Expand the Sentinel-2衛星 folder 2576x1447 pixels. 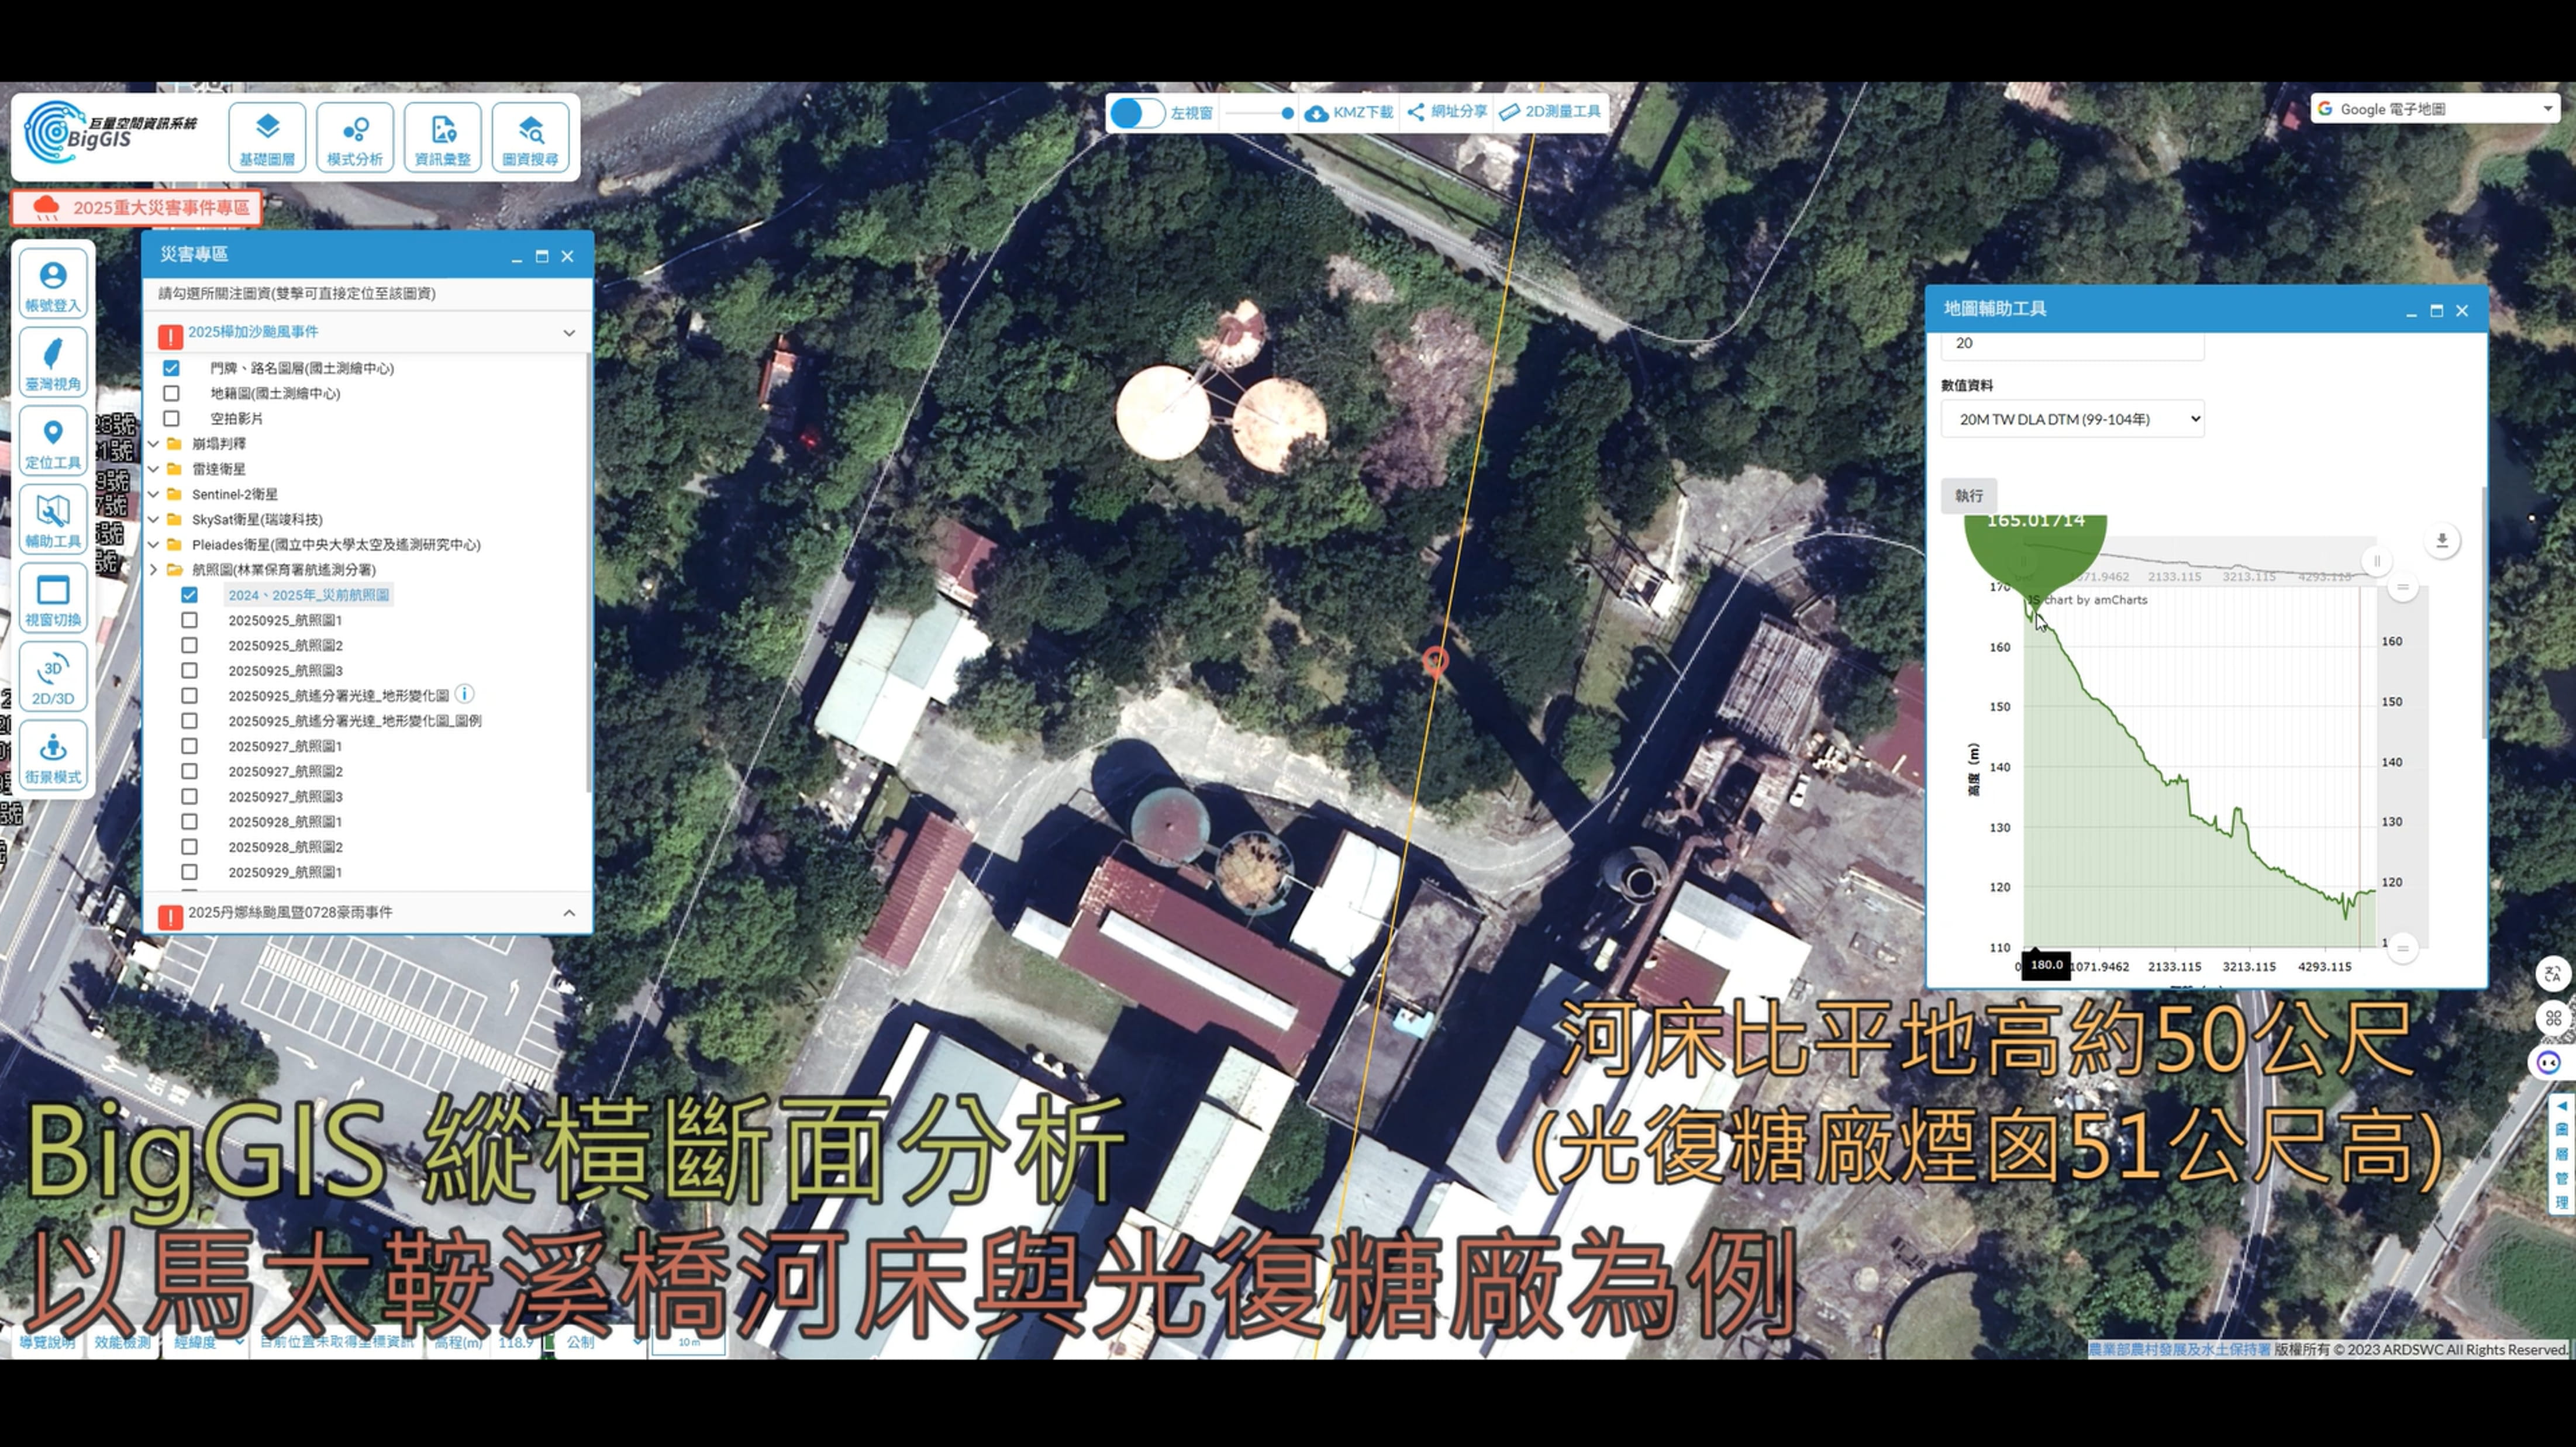tap(154, 494)
